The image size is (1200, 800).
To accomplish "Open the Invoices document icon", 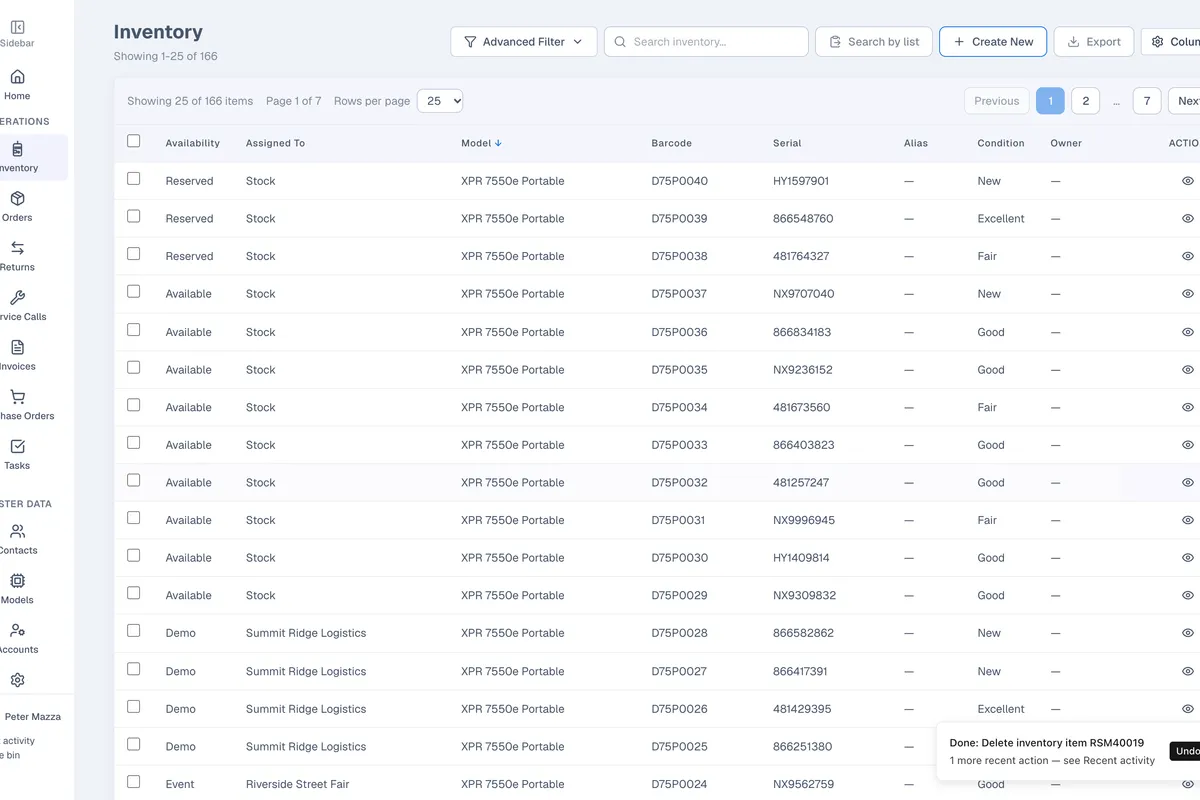I will pos(17,348).
